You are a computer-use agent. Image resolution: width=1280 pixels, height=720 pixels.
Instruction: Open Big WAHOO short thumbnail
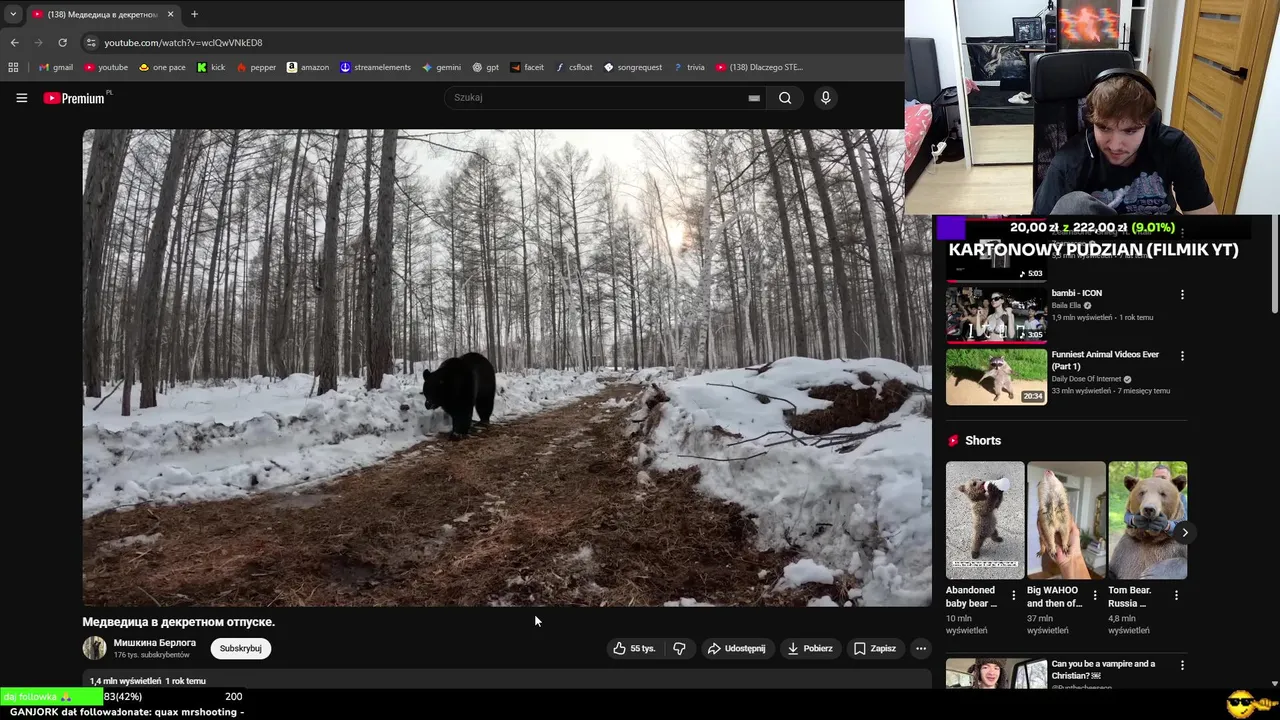[x=1066, y=520]
